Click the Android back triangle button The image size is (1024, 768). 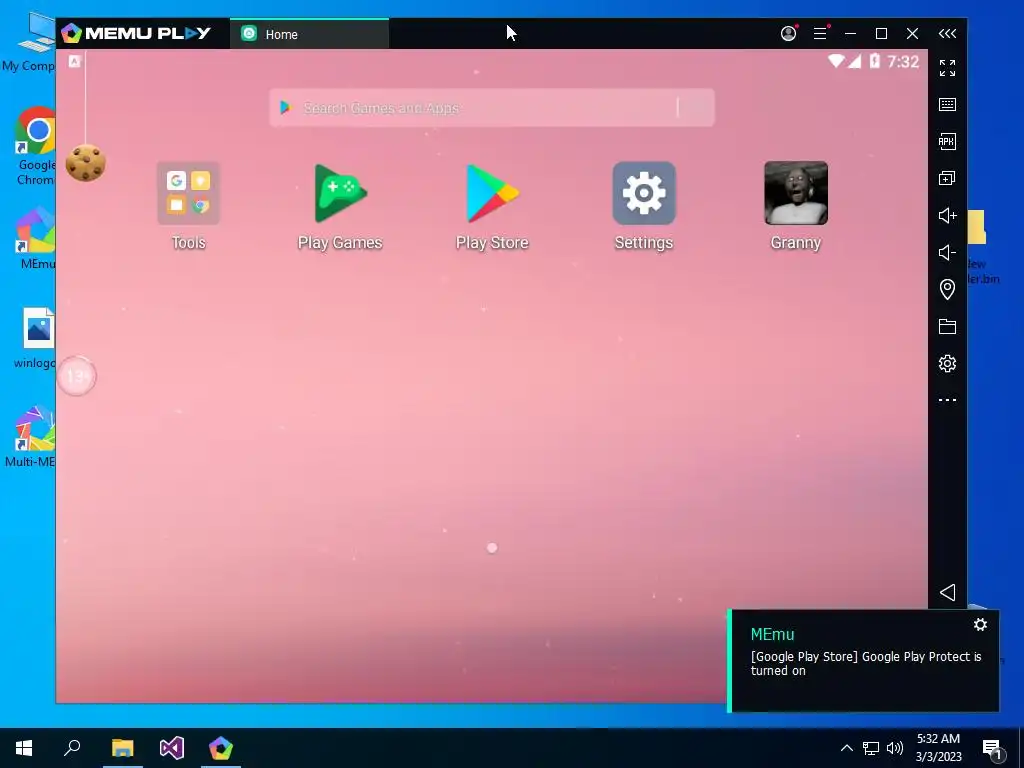coord(947,592)
